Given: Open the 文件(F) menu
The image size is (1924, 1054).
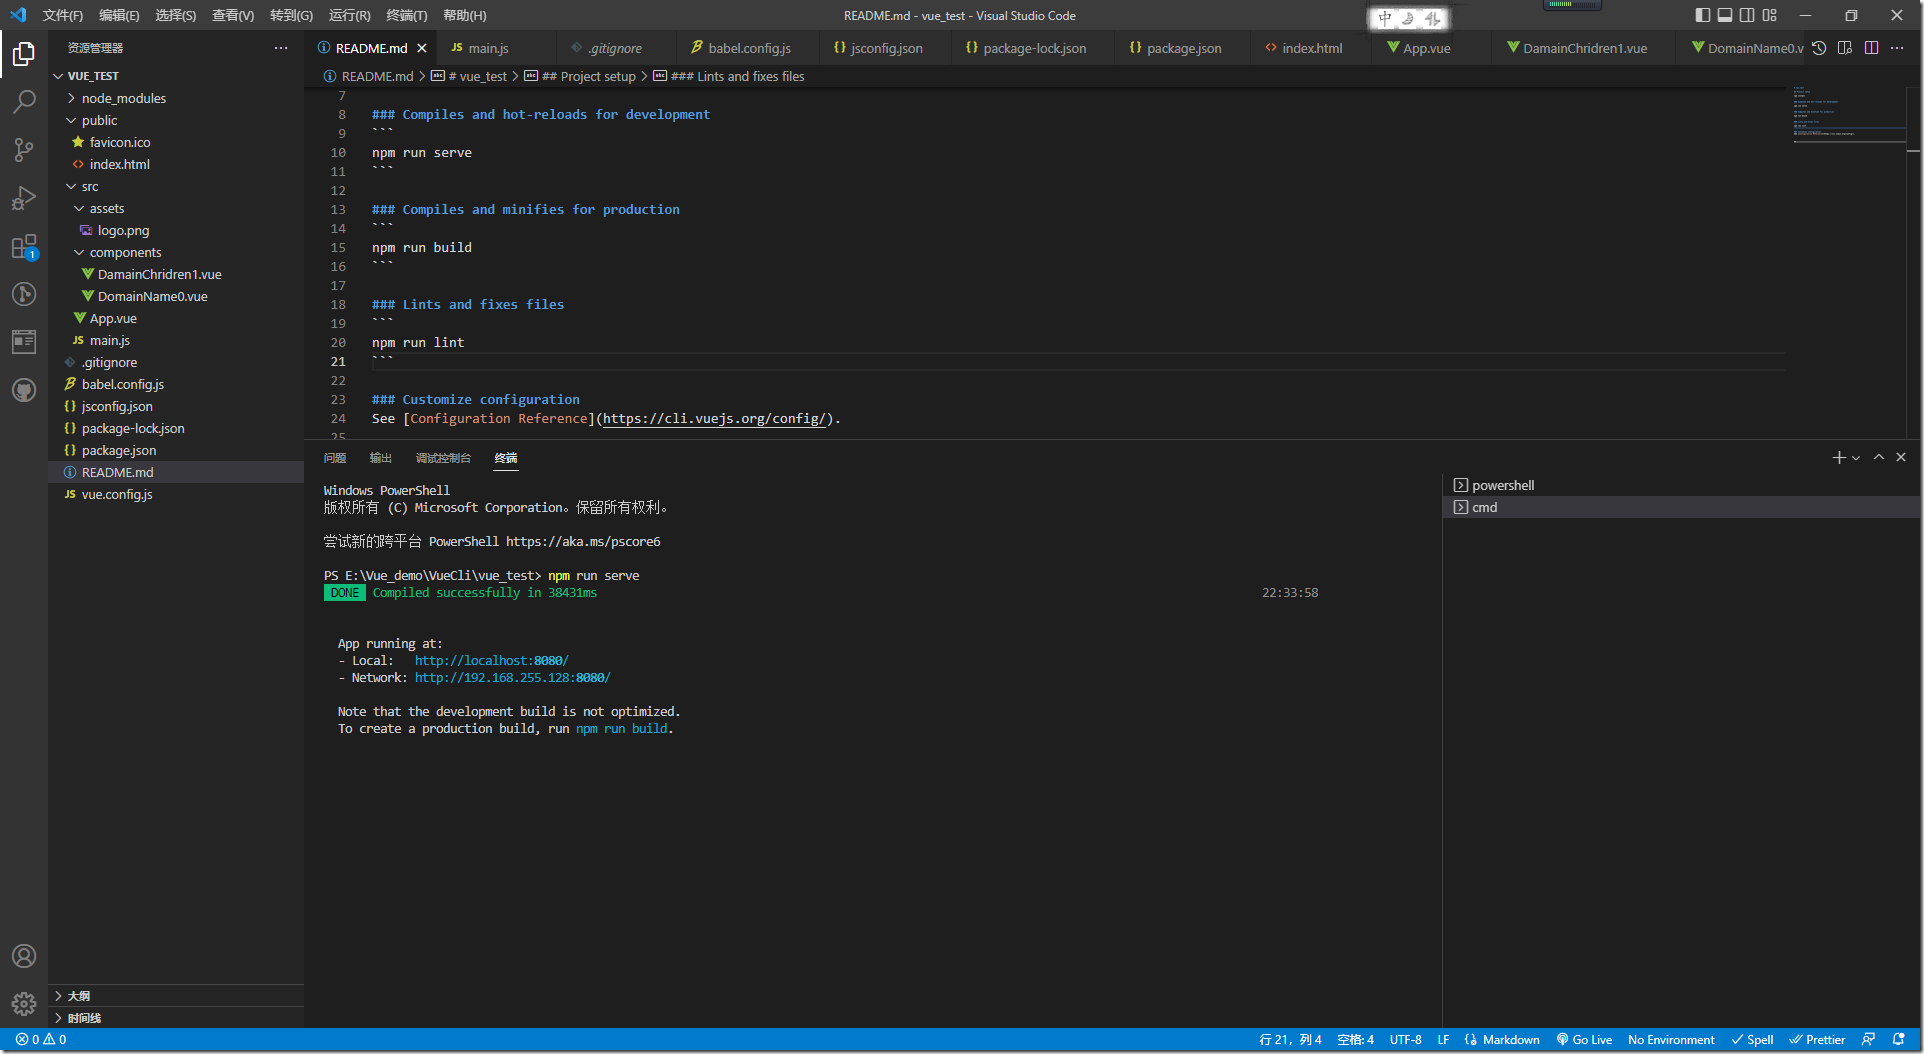Looking at the screenshot, I should [x=62, y=15].
